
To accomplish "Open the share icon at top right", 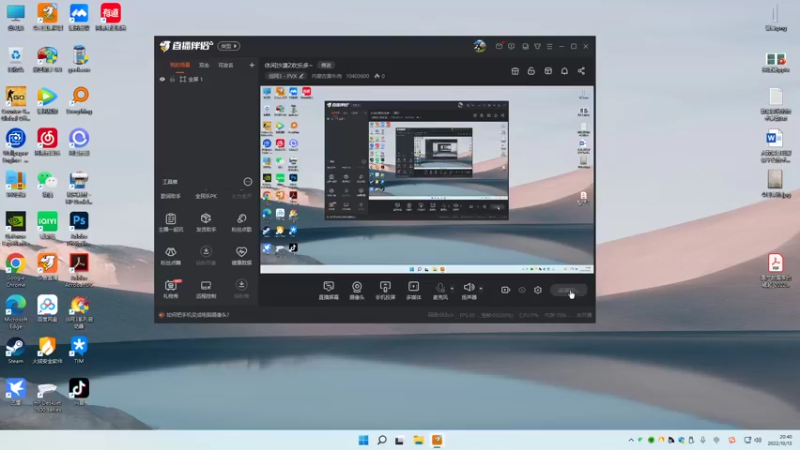I will pos(581,71).
